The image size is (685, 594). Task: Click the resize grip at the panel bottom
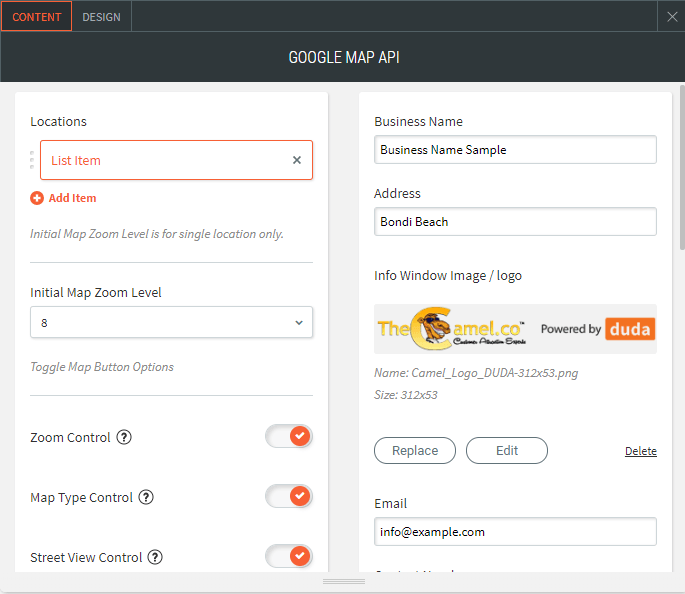click(343, 581)
